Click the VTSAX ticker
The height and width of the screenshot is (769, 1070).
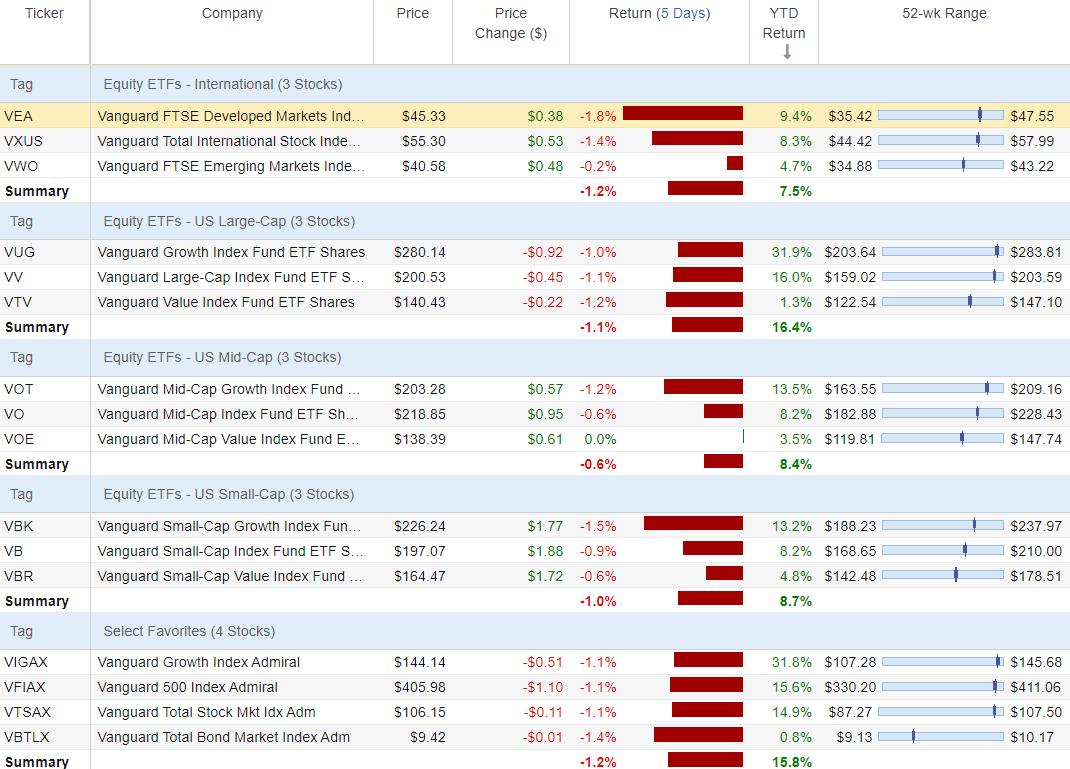click(27, 712)
